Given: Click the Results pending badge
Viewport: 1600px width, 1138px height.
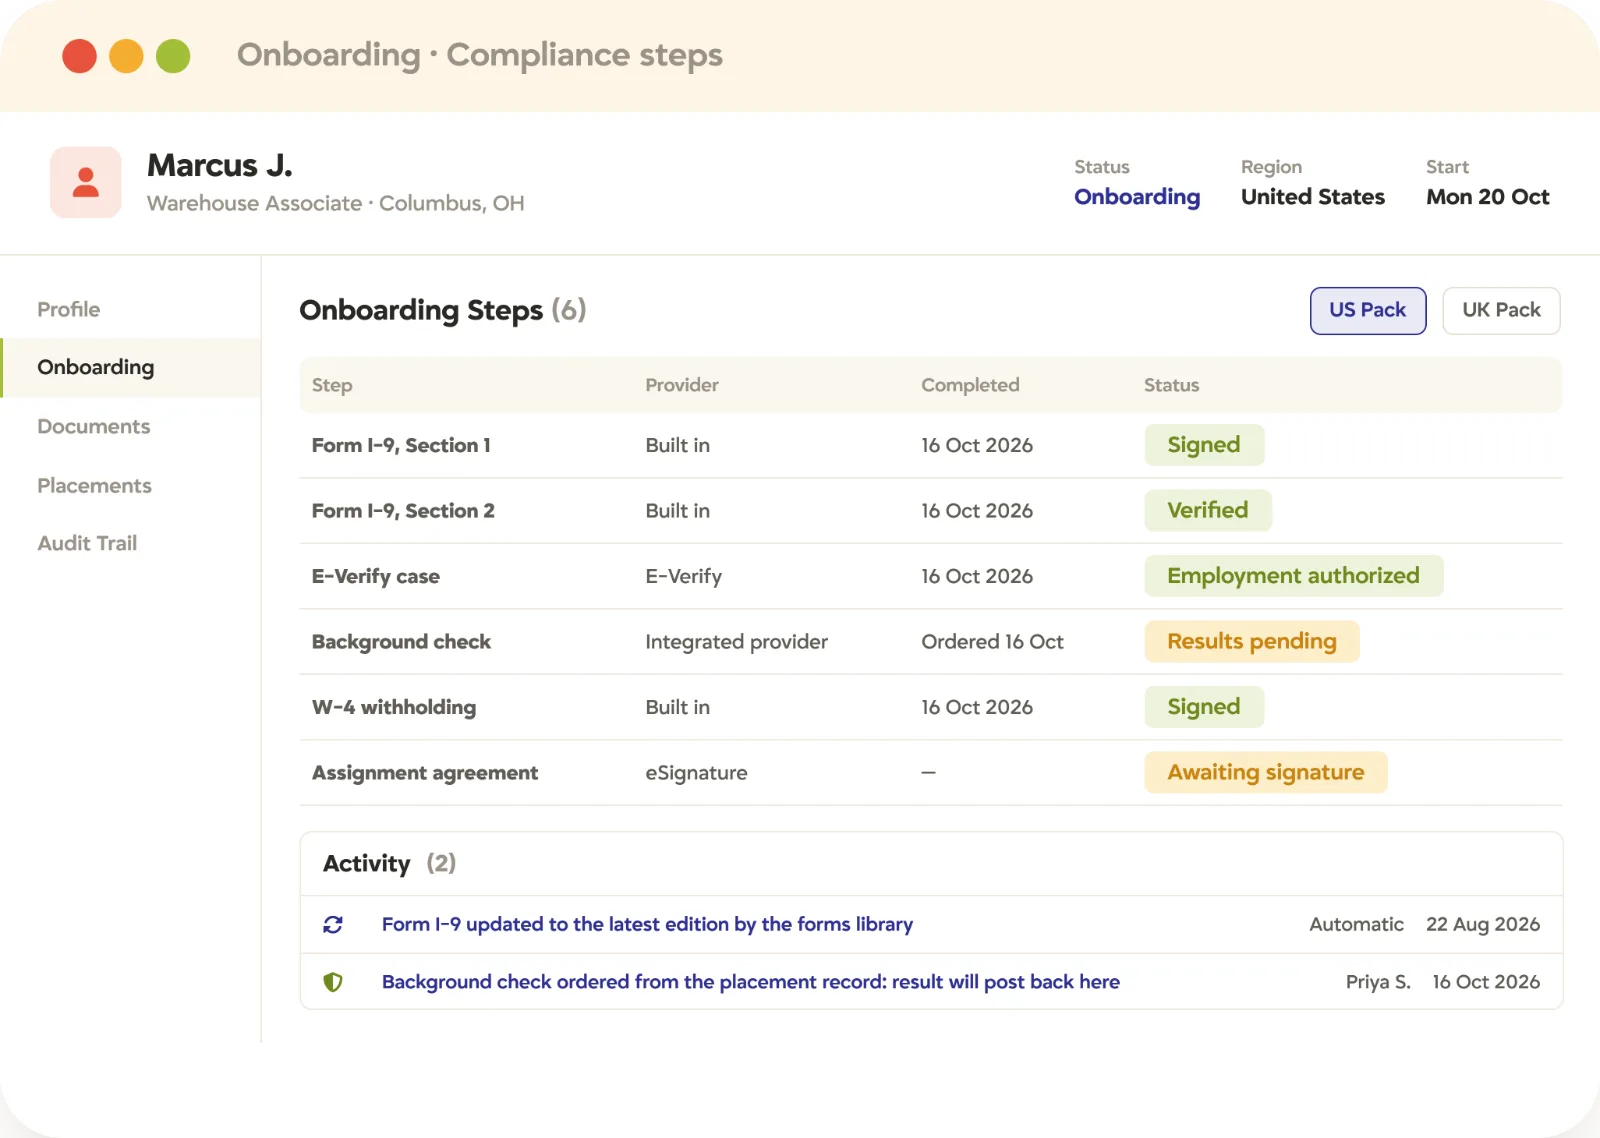Looking at the screenshot, I should 1252,641.
